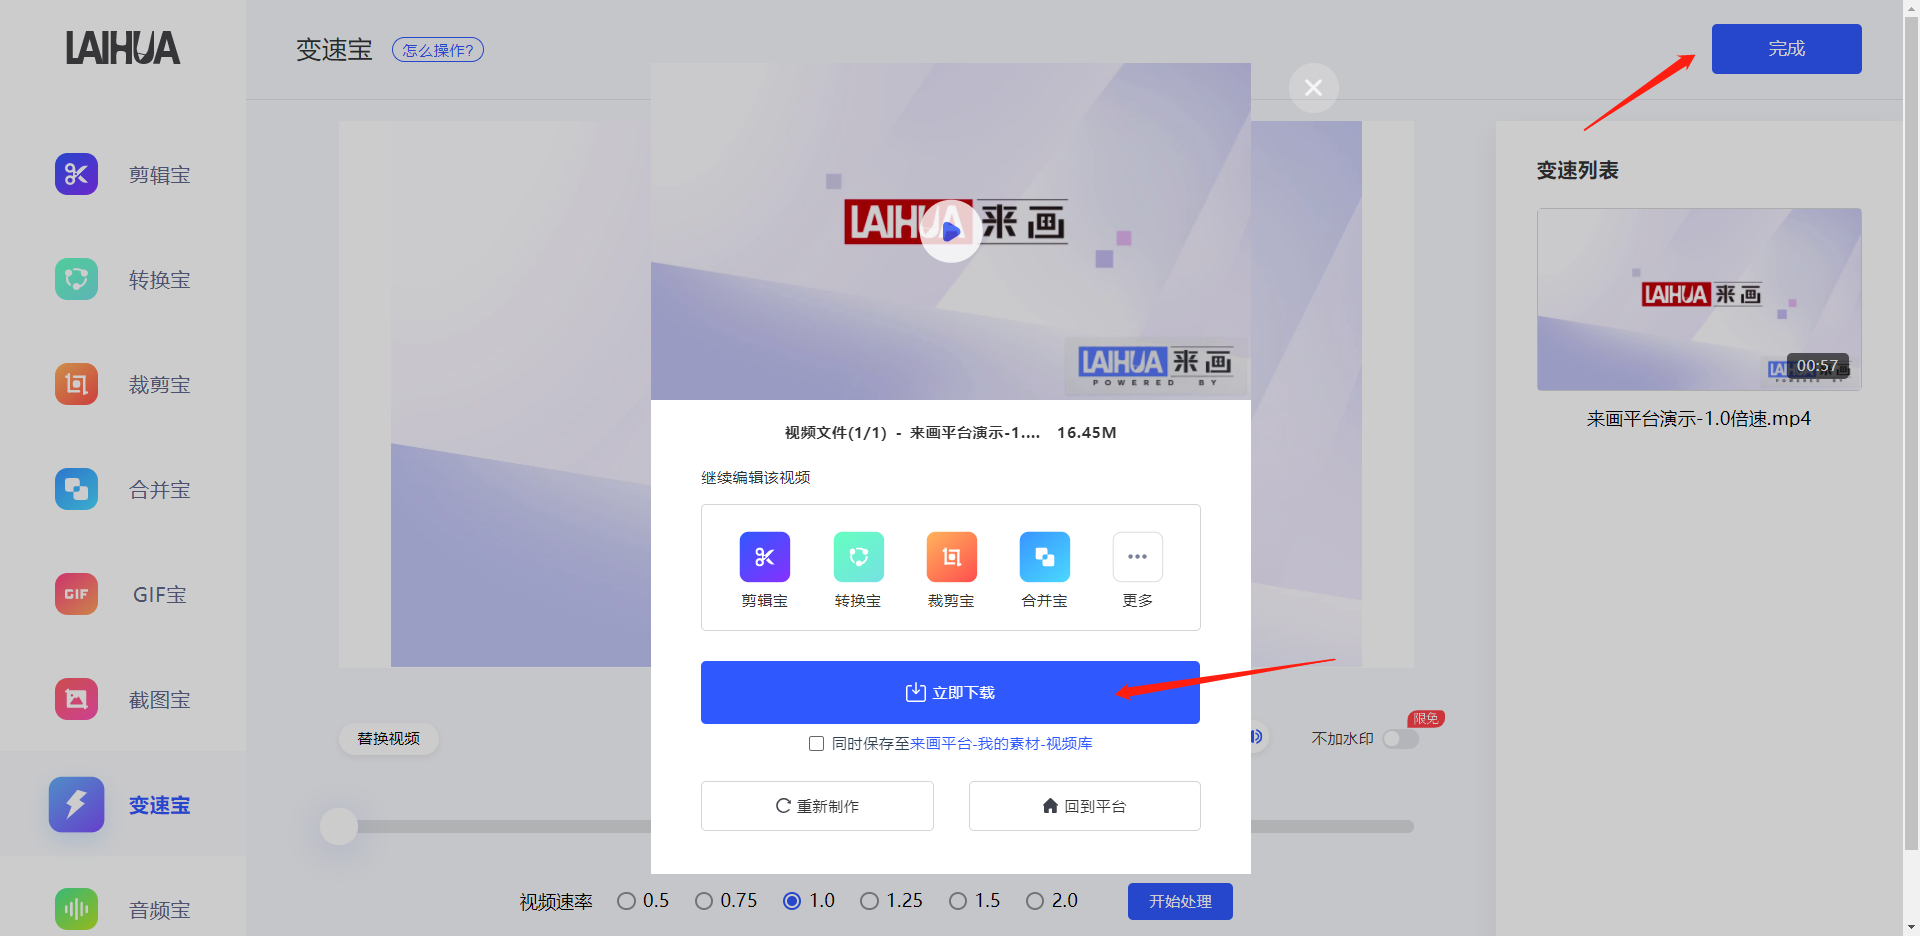Check 同时保存至来画平台 checkbox
Image resolution: width=1920 pixels, height=936 pixels.
pos(816,744)
